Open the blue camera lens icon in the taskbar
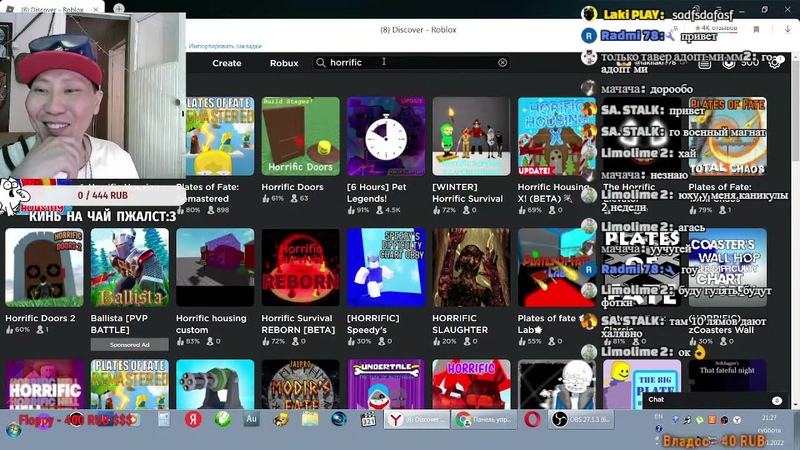Image resolution: width=800 pixels, height=450 pixels. [x=339, y=419]
